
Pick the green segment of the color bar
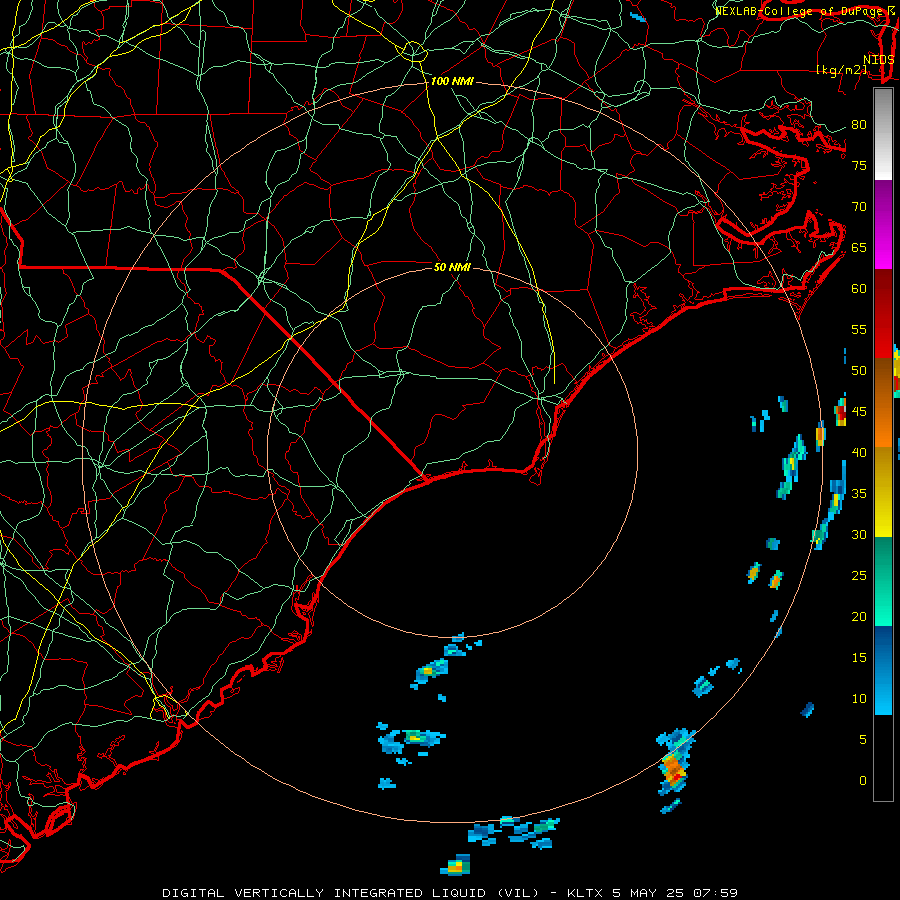(883, 581)
